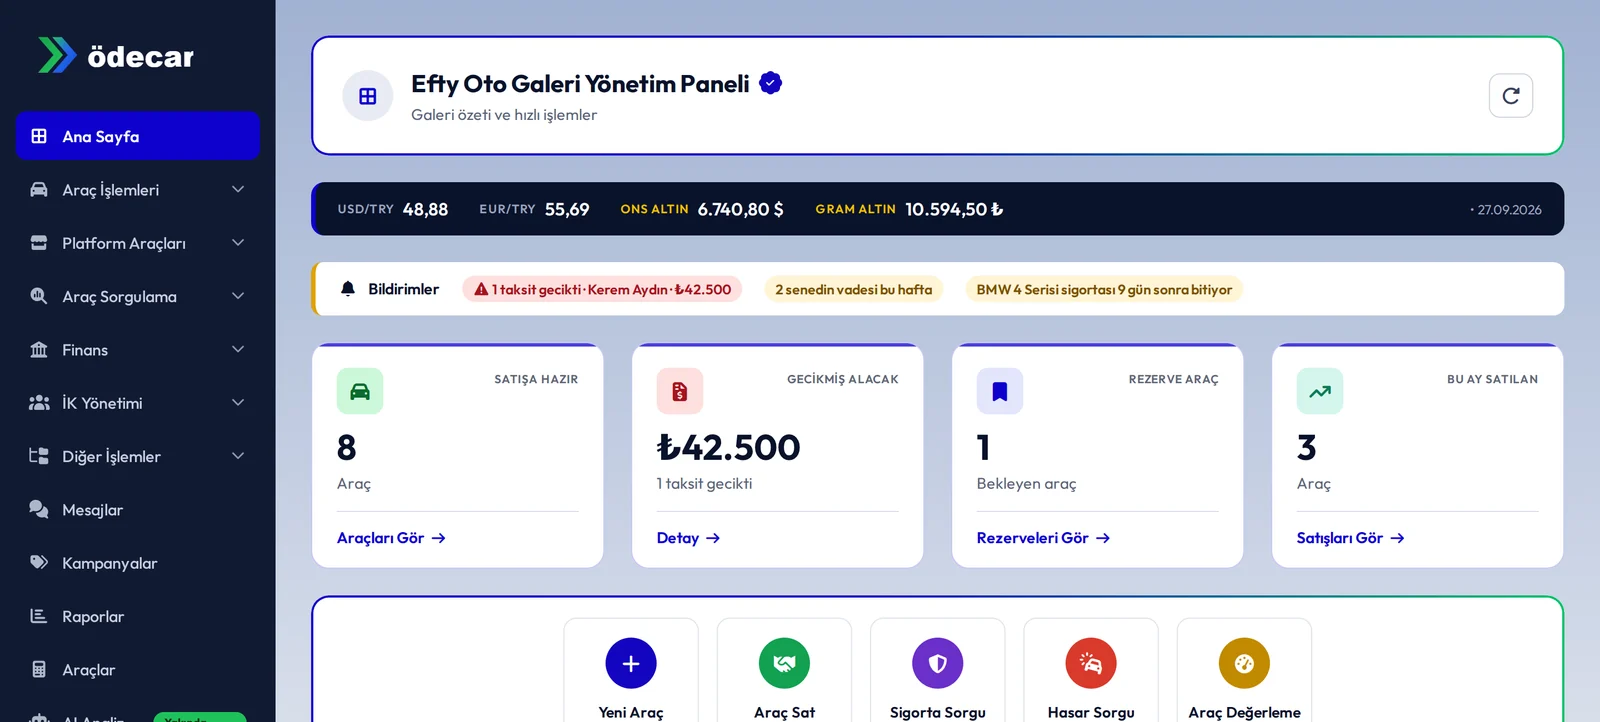
Task: Click the ₺42.500 overdue amount
Action: [729, 447]
